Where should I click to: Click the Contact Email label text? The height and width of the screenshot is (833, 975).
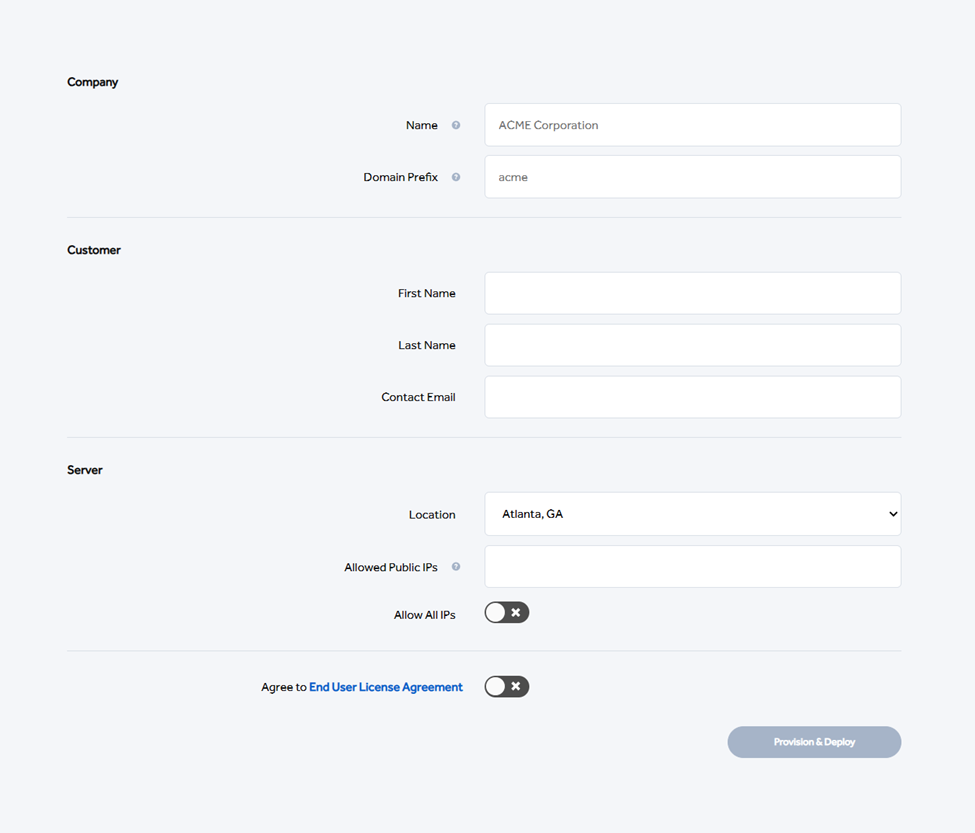(x=418, y=397)
